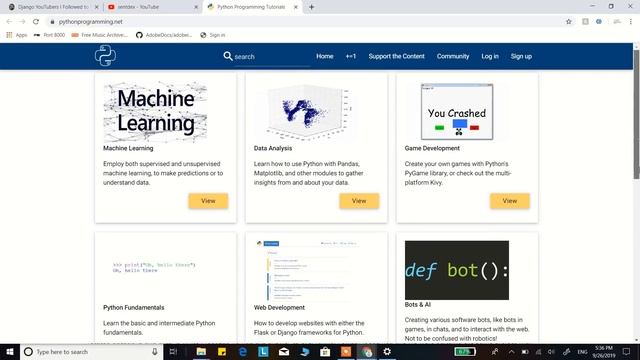Viewport: 640px width, 360px height.
Task: Click the site search input field
Action: pyautogui.click(x=271, y=57)
